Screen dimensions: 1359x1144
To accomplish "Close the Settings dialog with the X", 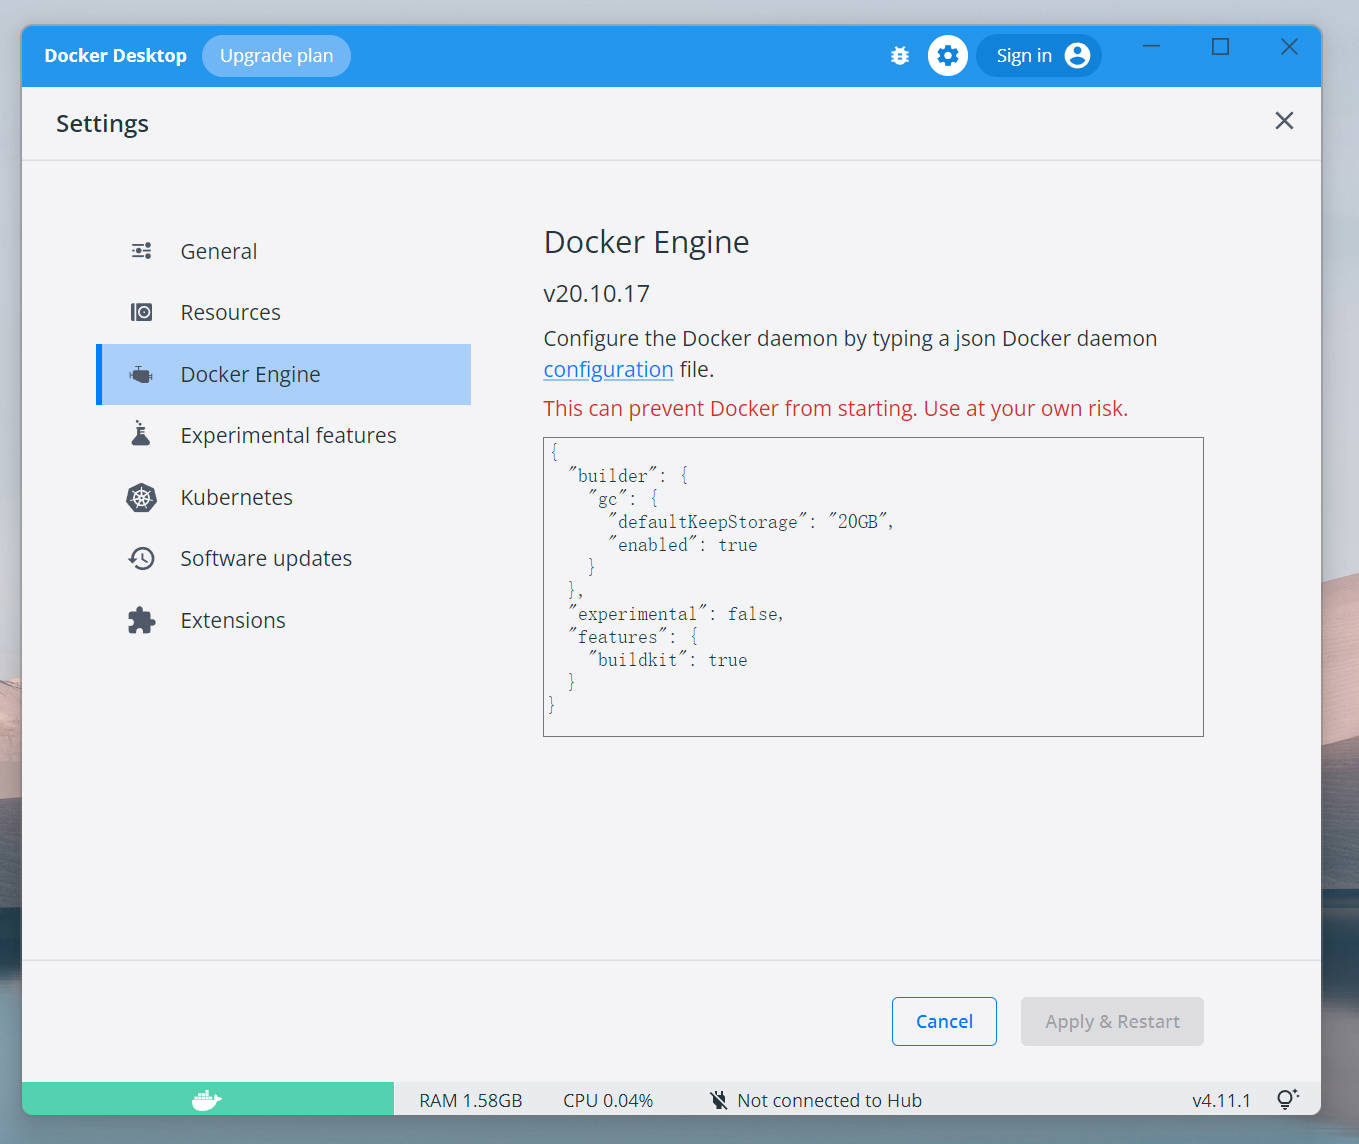I will [x=1284, y=121].
